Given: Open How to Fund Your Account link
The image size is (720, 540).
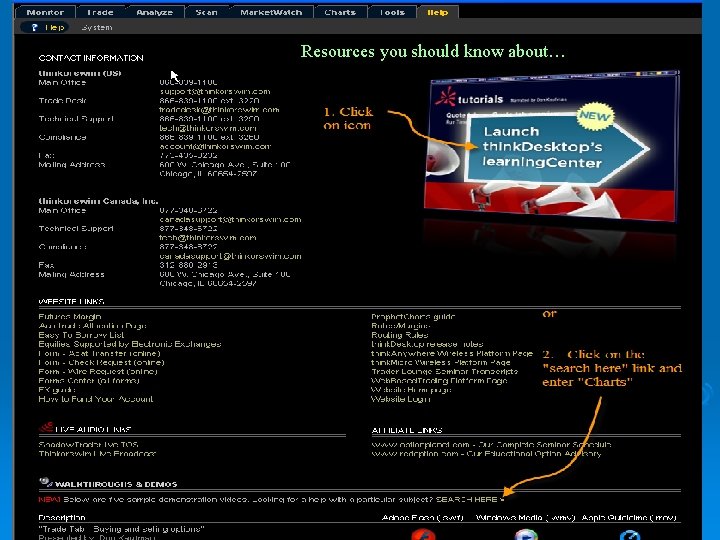Looking at the screenshot, I should [x=96, y=399].
